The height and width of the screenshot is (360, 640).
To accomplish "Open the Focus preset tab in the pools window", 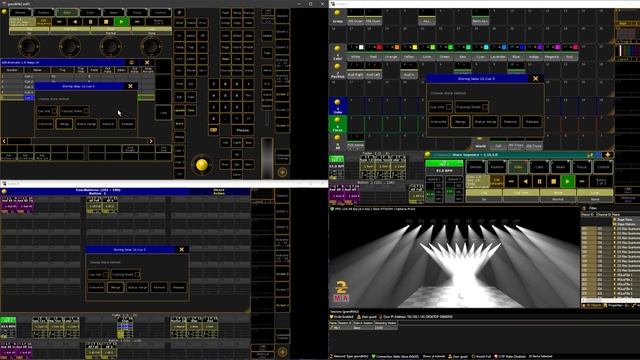I will click(582, 167).
